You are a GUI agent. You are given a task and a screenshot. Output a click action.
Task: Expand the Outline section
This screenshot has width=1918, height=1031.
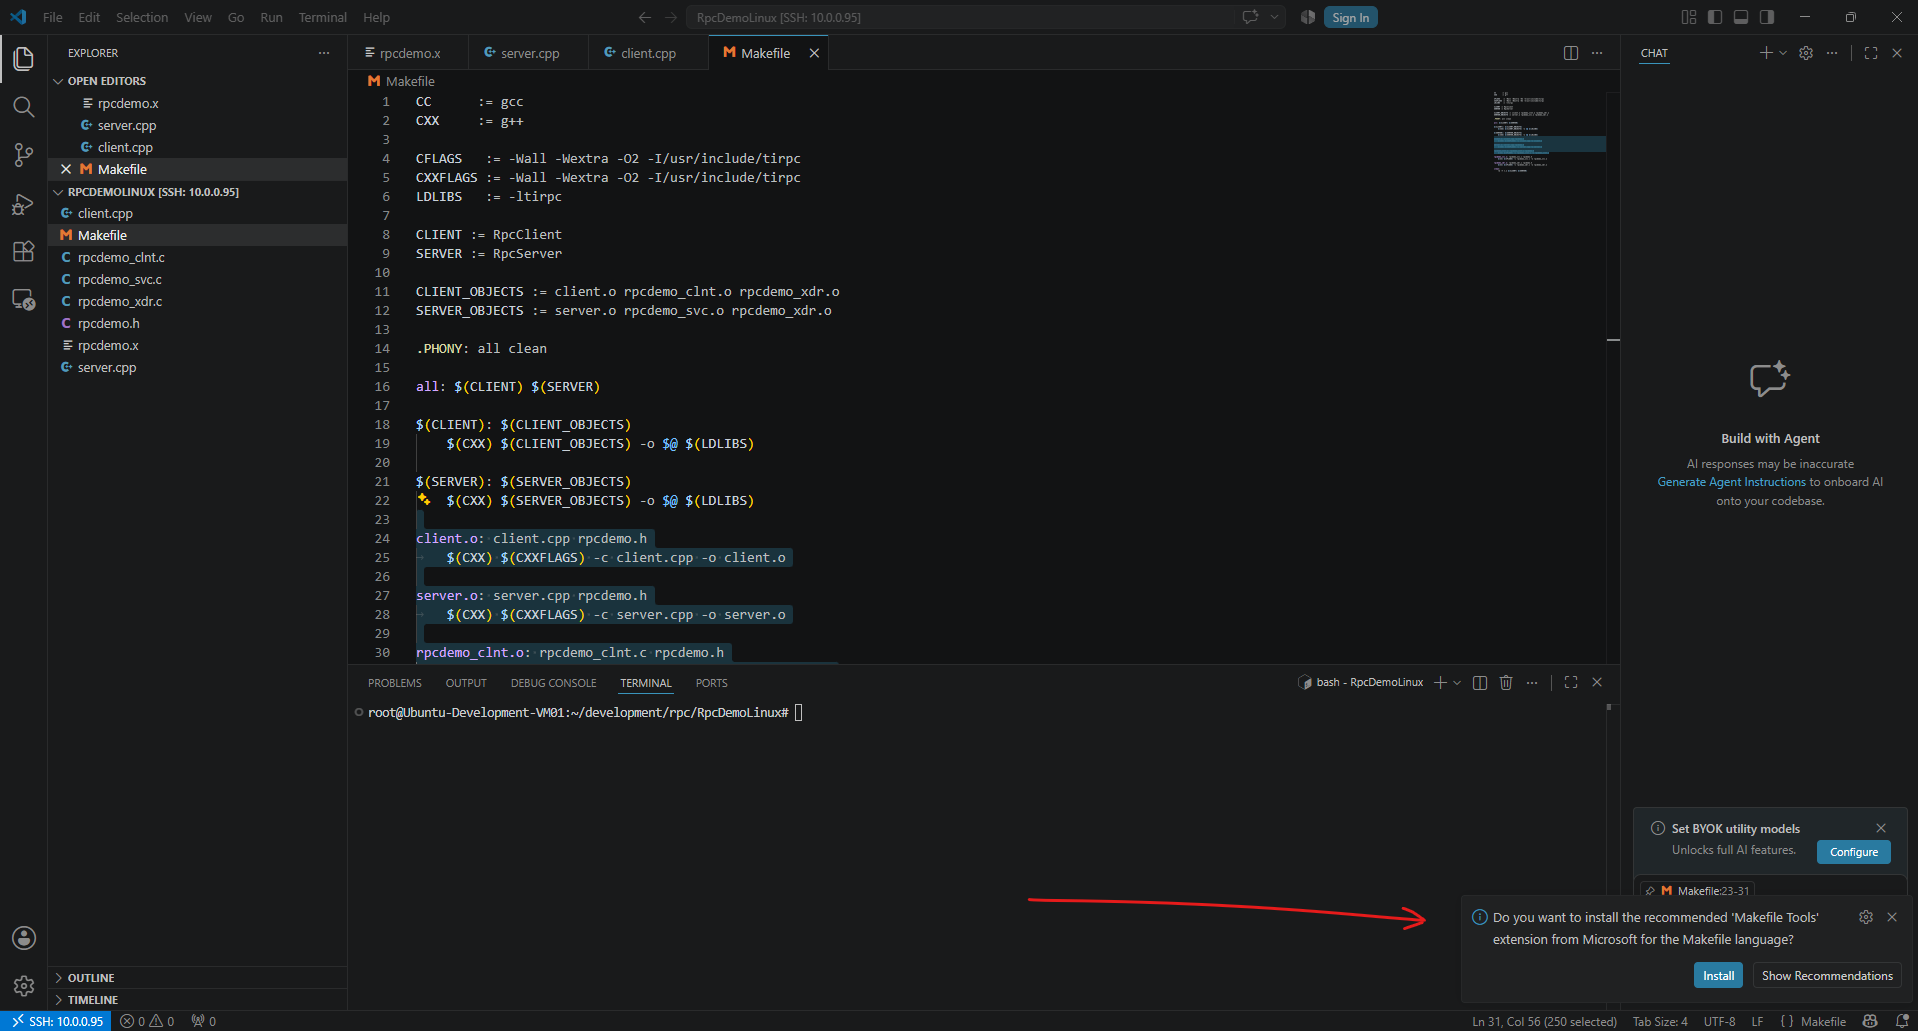198,978
